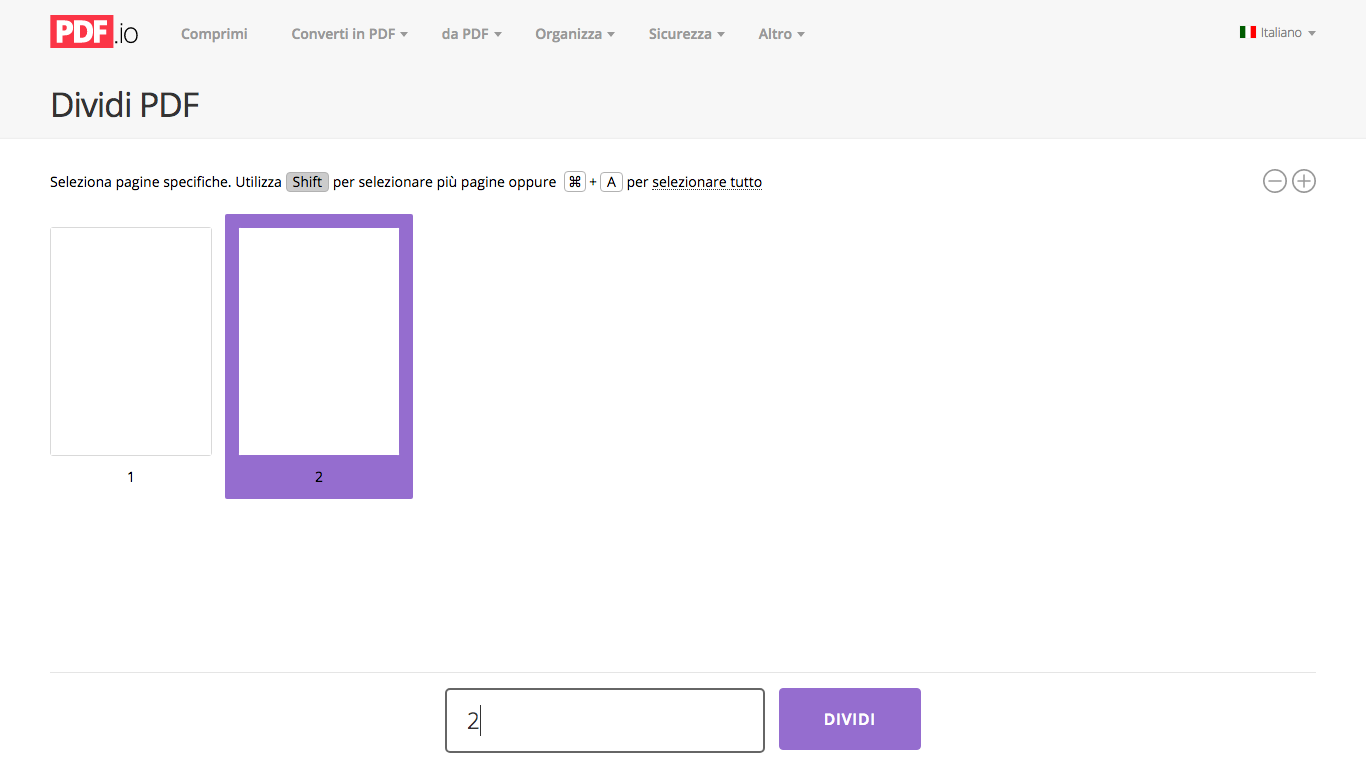Open the Italiano language selector
Viewport: 1366px width, 768px height.
(x=1278, y=33)
